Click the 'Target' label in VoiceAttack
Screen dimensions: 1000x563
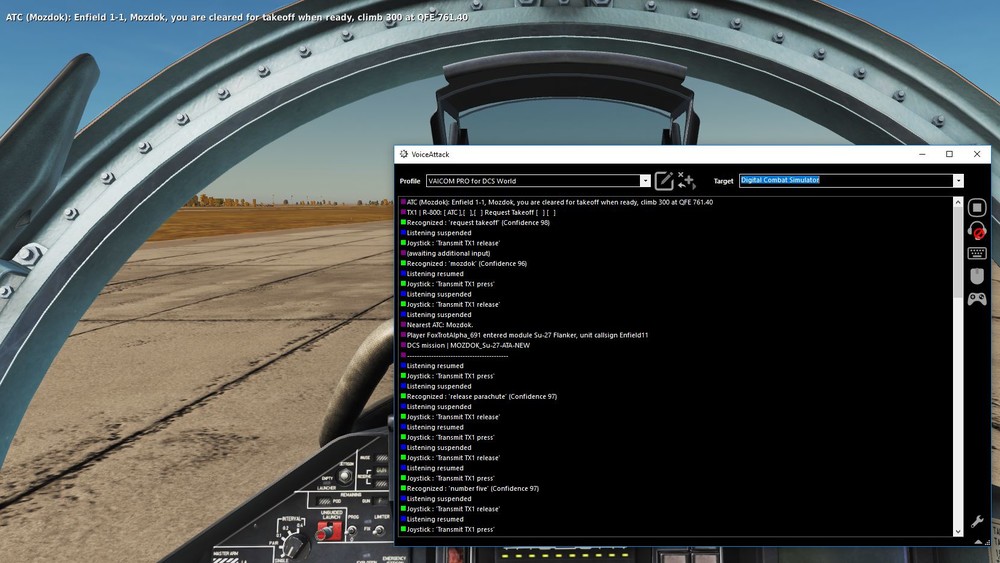(723, 181)
